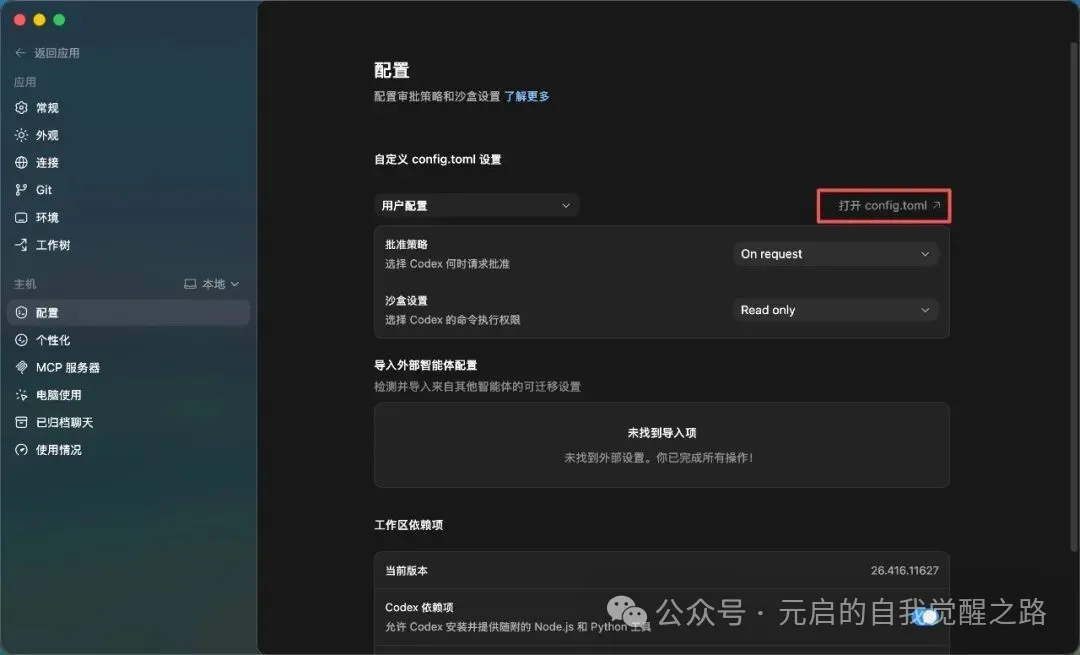
Task: Click 返回应用 to go back
Action: [47, 53]
